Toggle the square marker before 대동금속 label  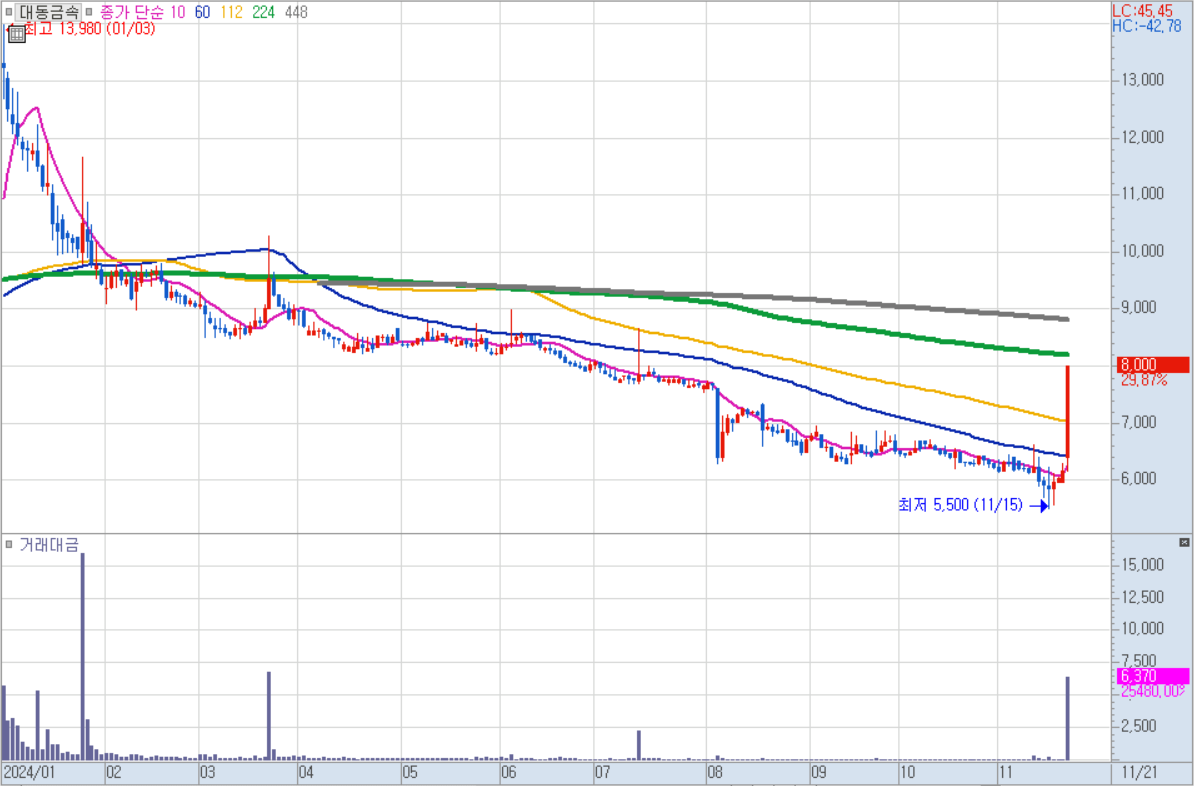8,12
